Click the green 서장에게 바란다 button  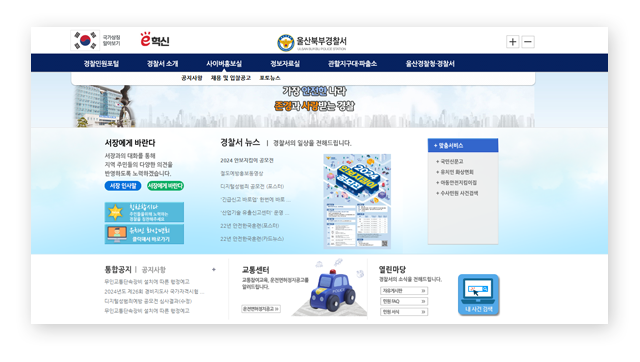tap(165, 186)
